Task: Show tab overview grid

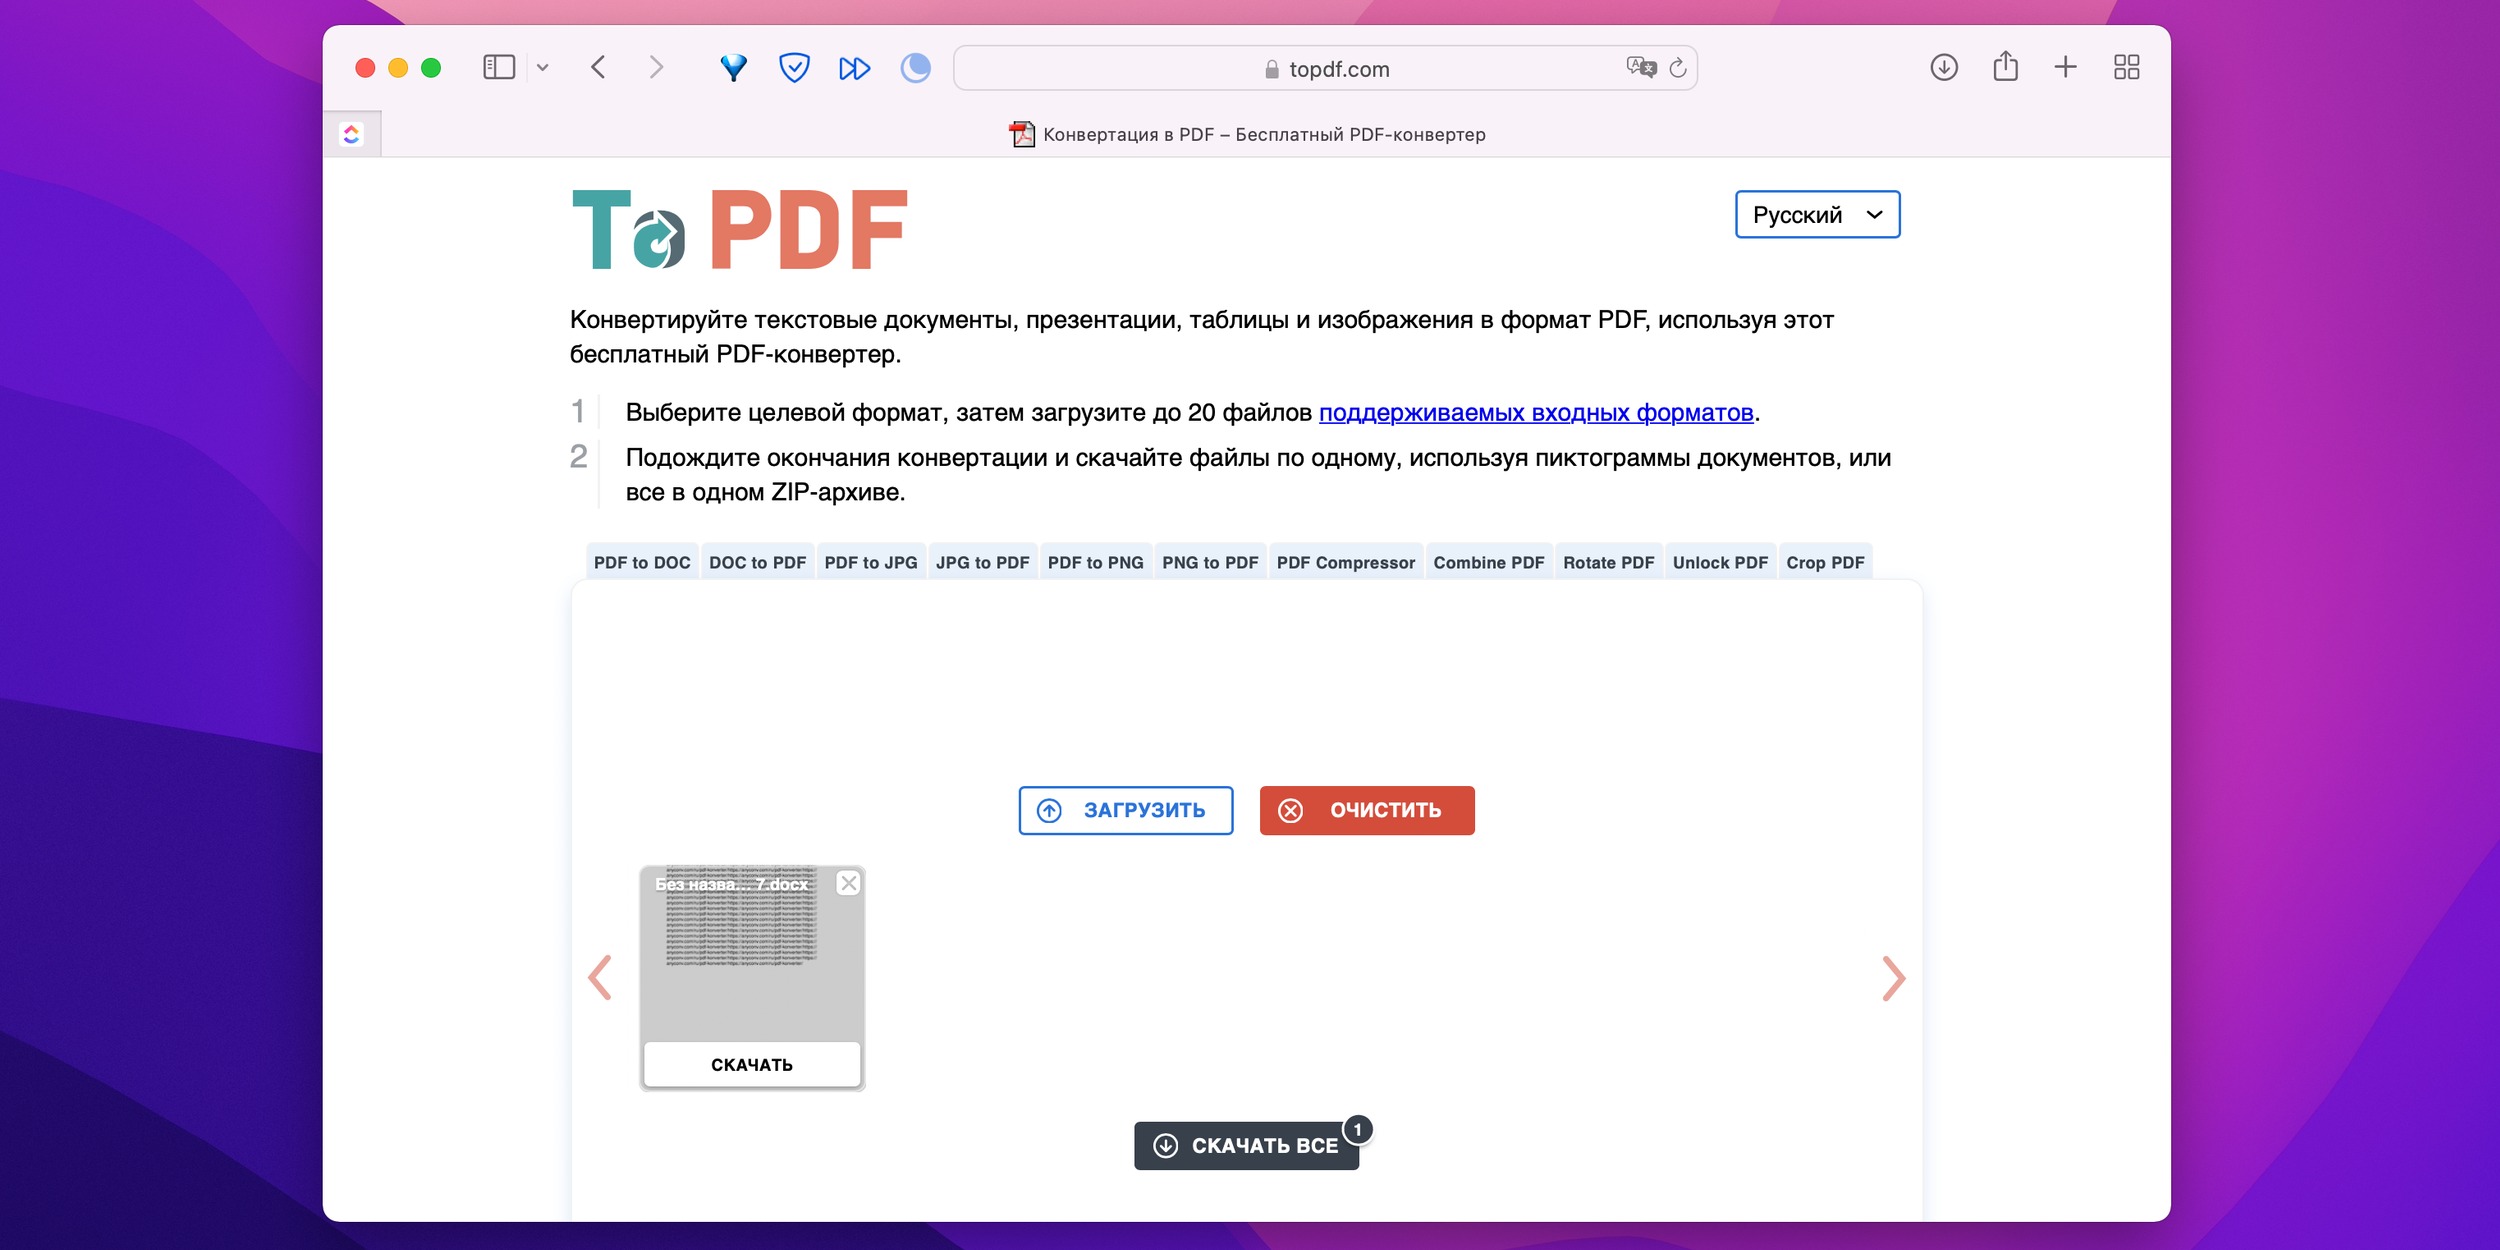Action: coord(2126,67)
